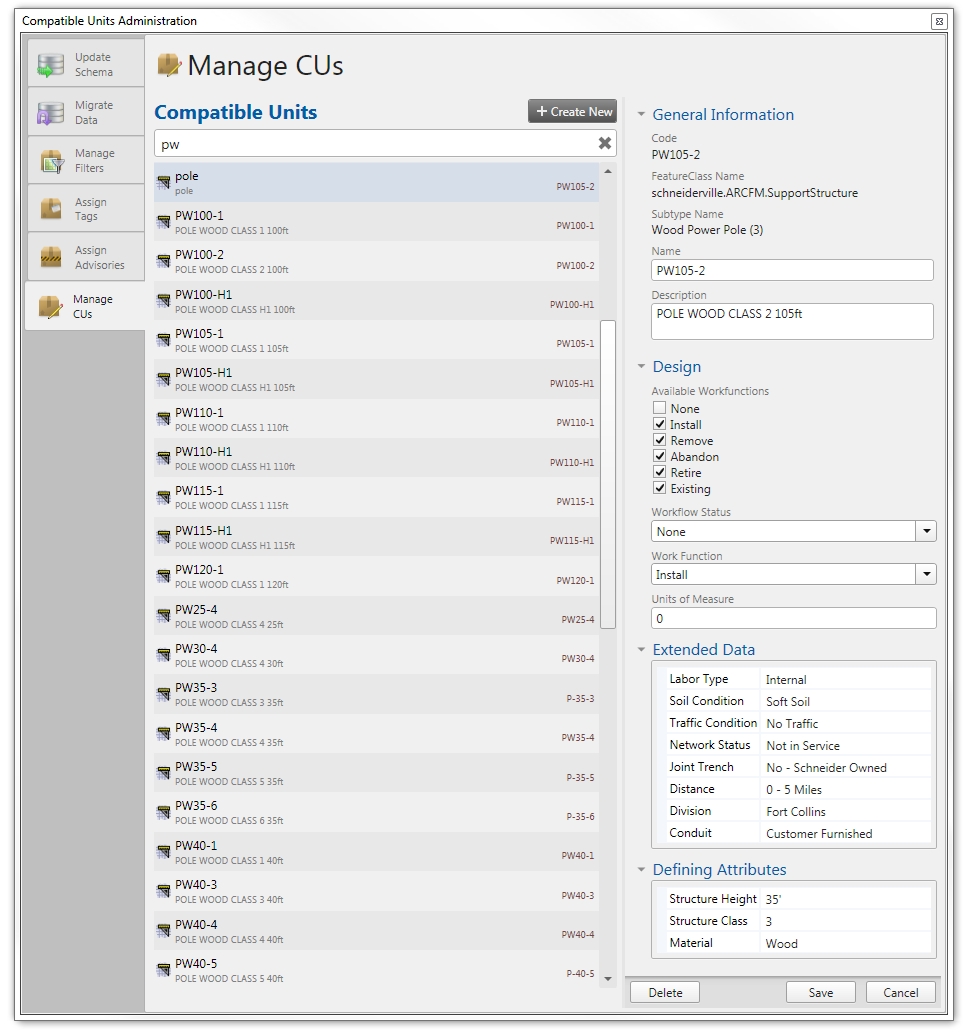Click the Create New button
The image size is (979, 1034).
pyautogui.click(x=571, y=111)
